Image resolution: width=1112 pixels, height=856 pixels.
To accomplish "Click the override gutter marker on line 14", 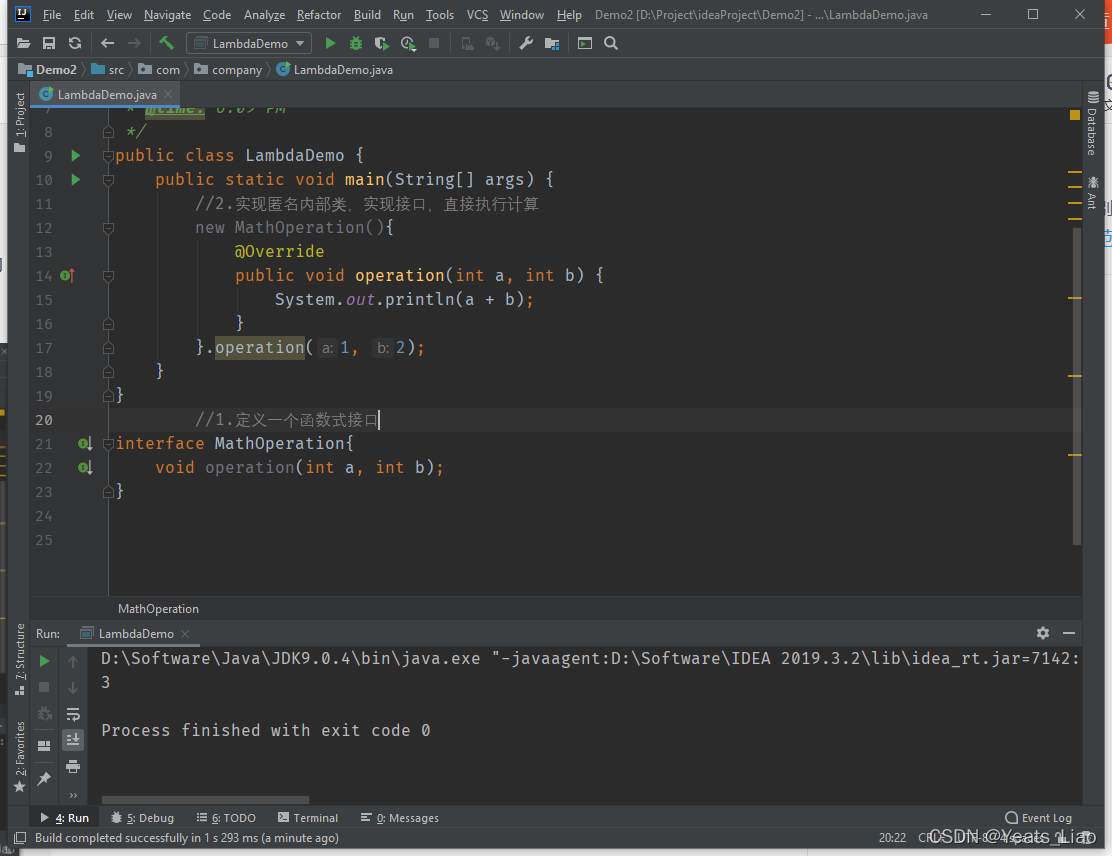I will click(67, 275).
